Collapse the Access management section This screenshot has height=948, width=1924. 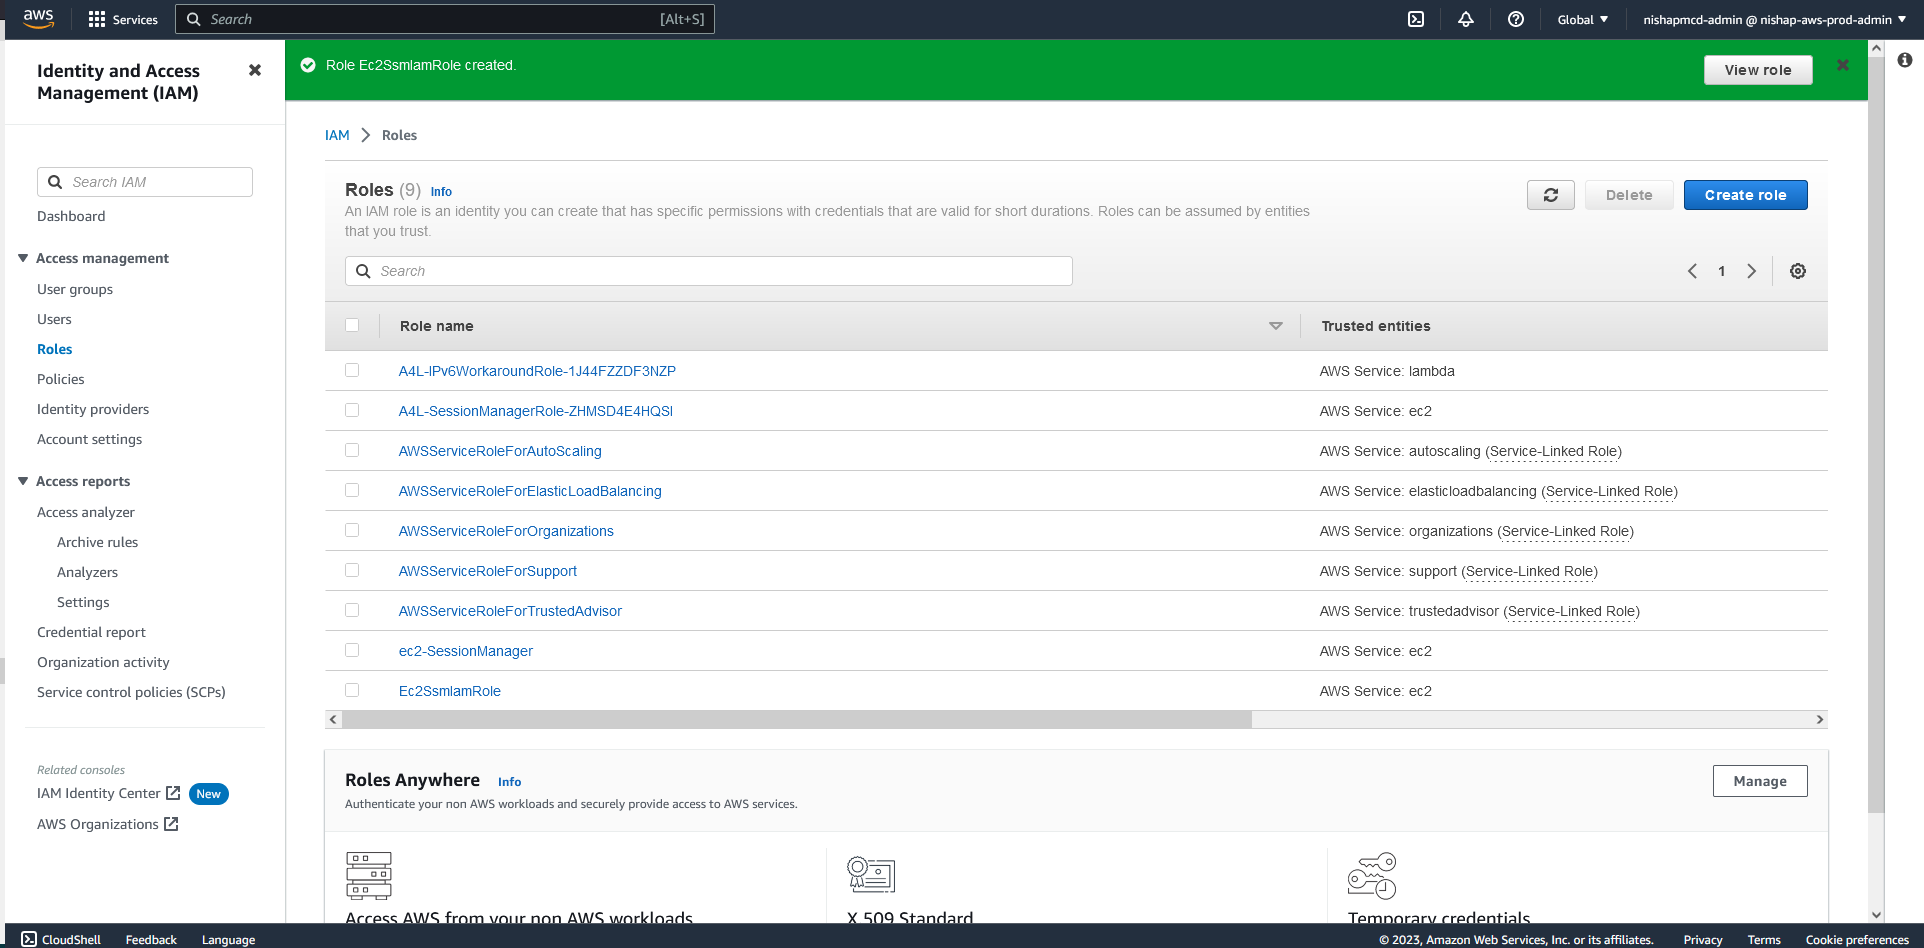click(x=23, y=258)
